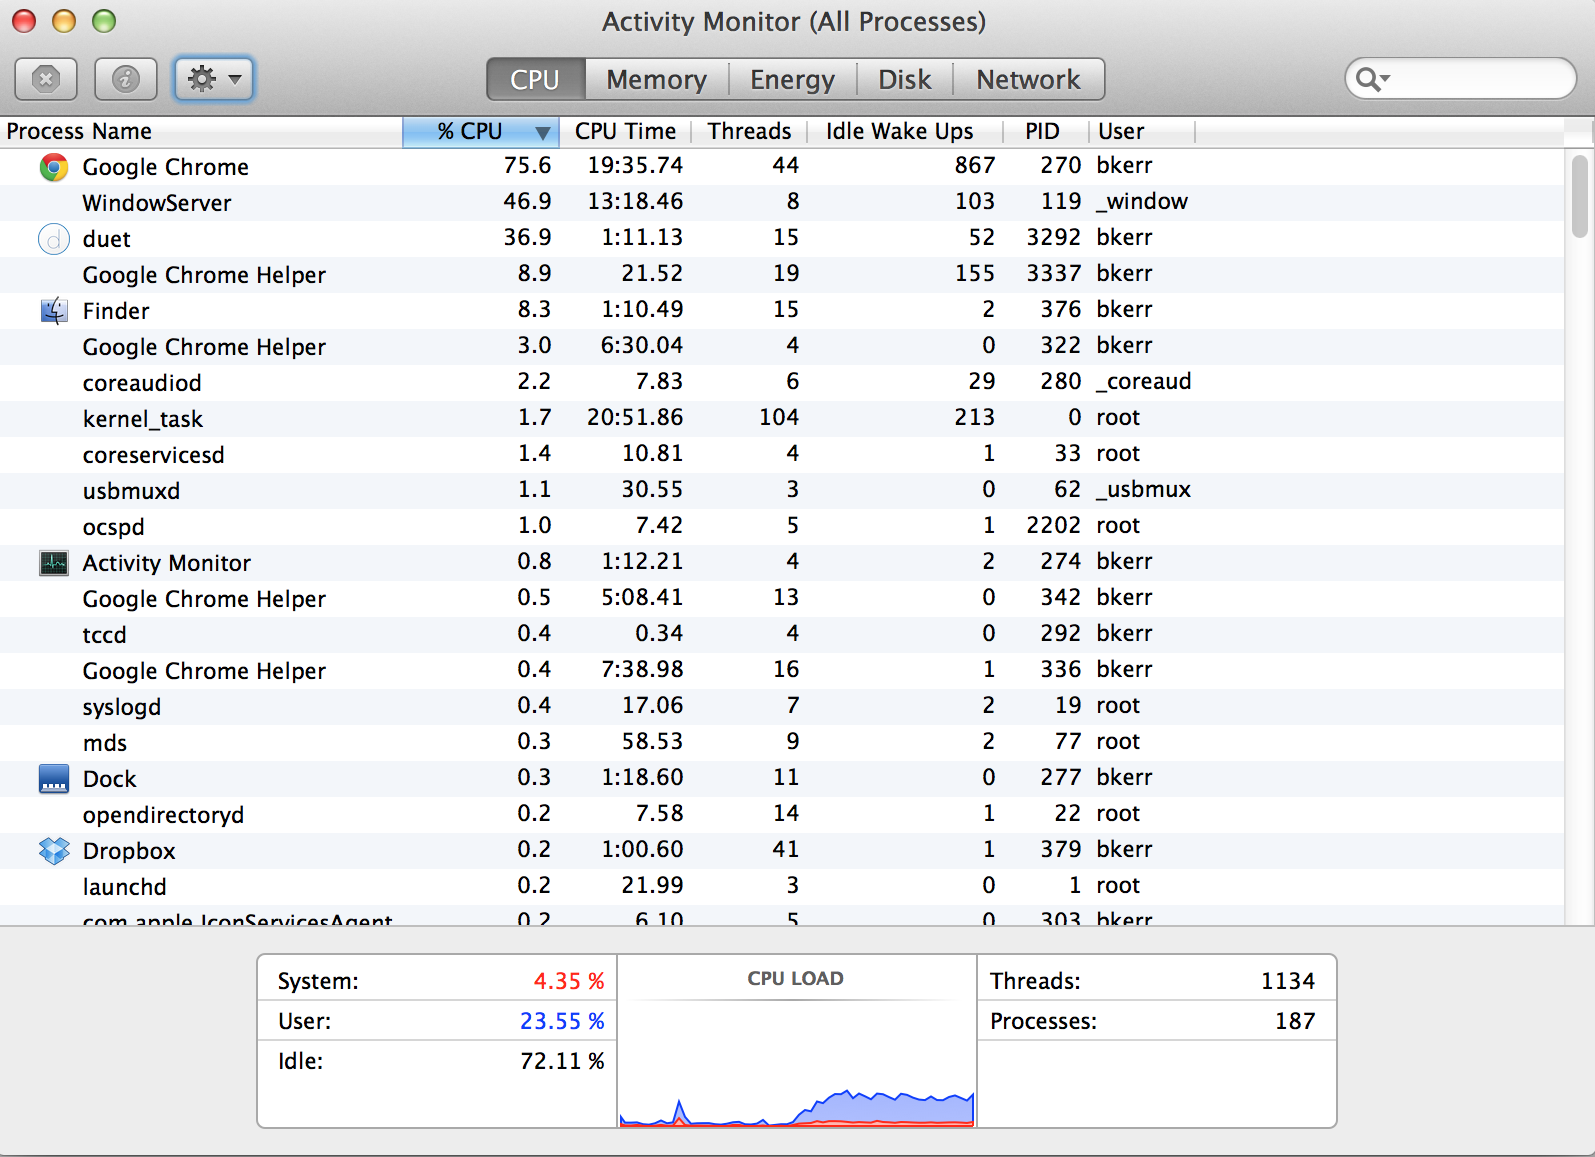Sort by Process Name column
Viewport: 1595px width, 1157px height.
[x=201, y=132]
